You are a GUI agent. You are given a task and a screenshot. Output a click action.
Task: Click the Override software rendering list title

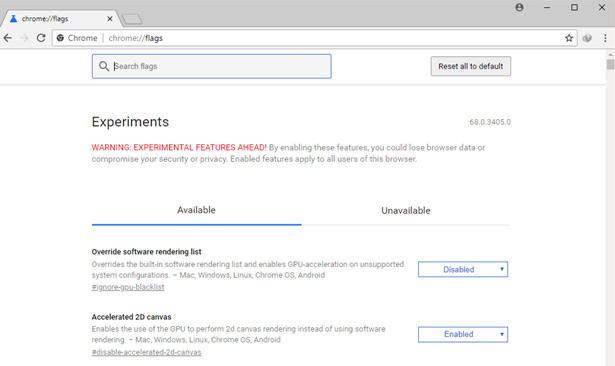coord(146,252)
